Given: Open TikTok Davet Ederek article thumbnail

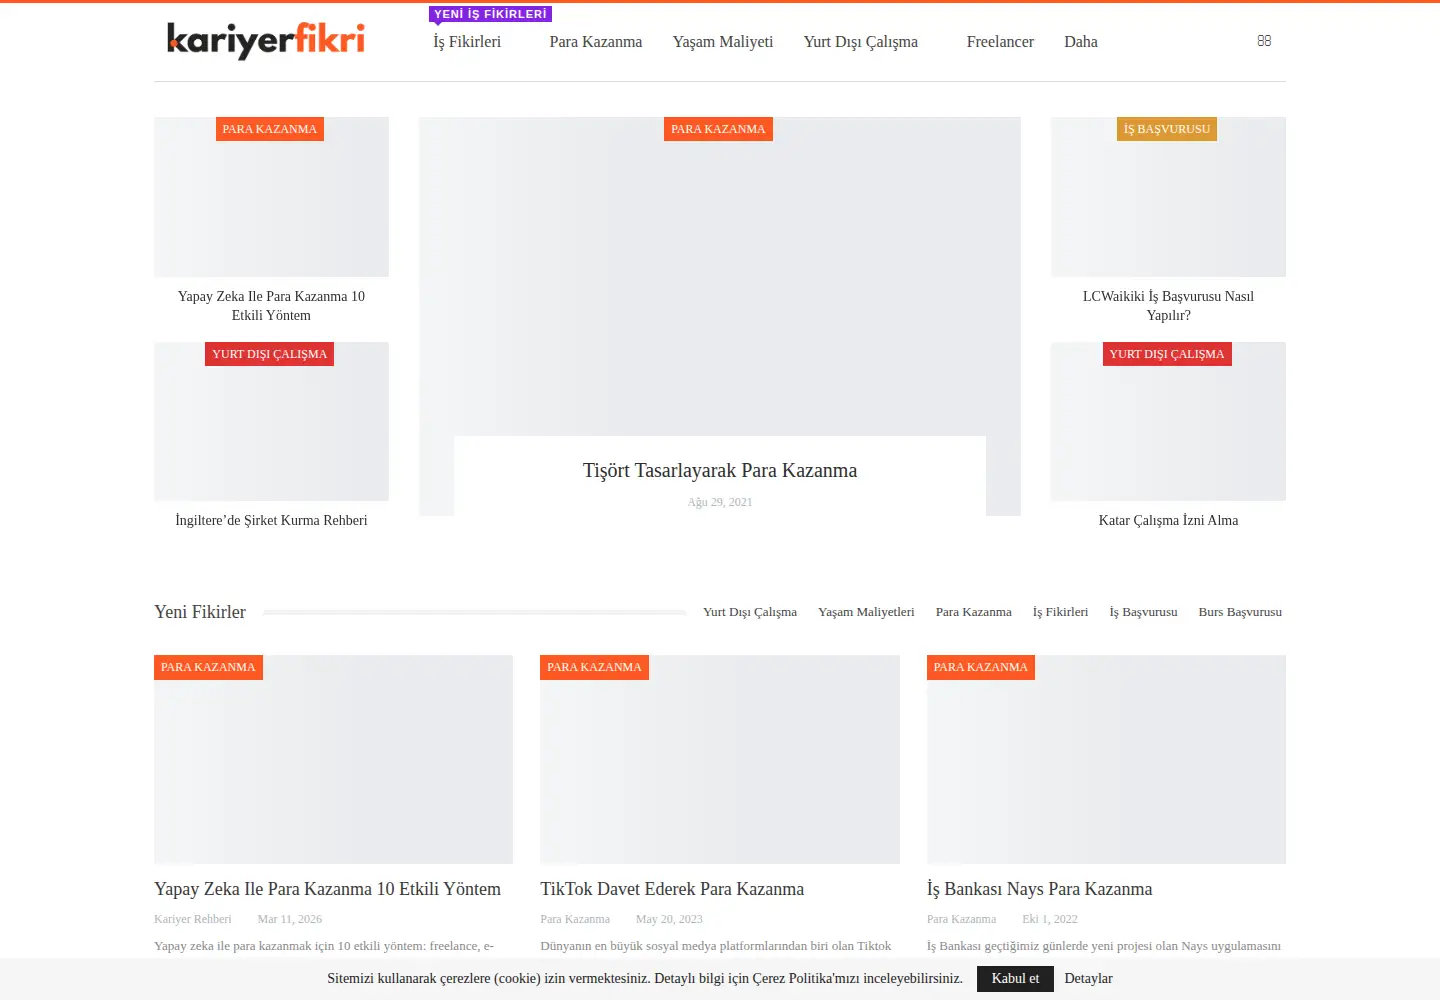Looking at the screenshot, I should tap(720, 760).
